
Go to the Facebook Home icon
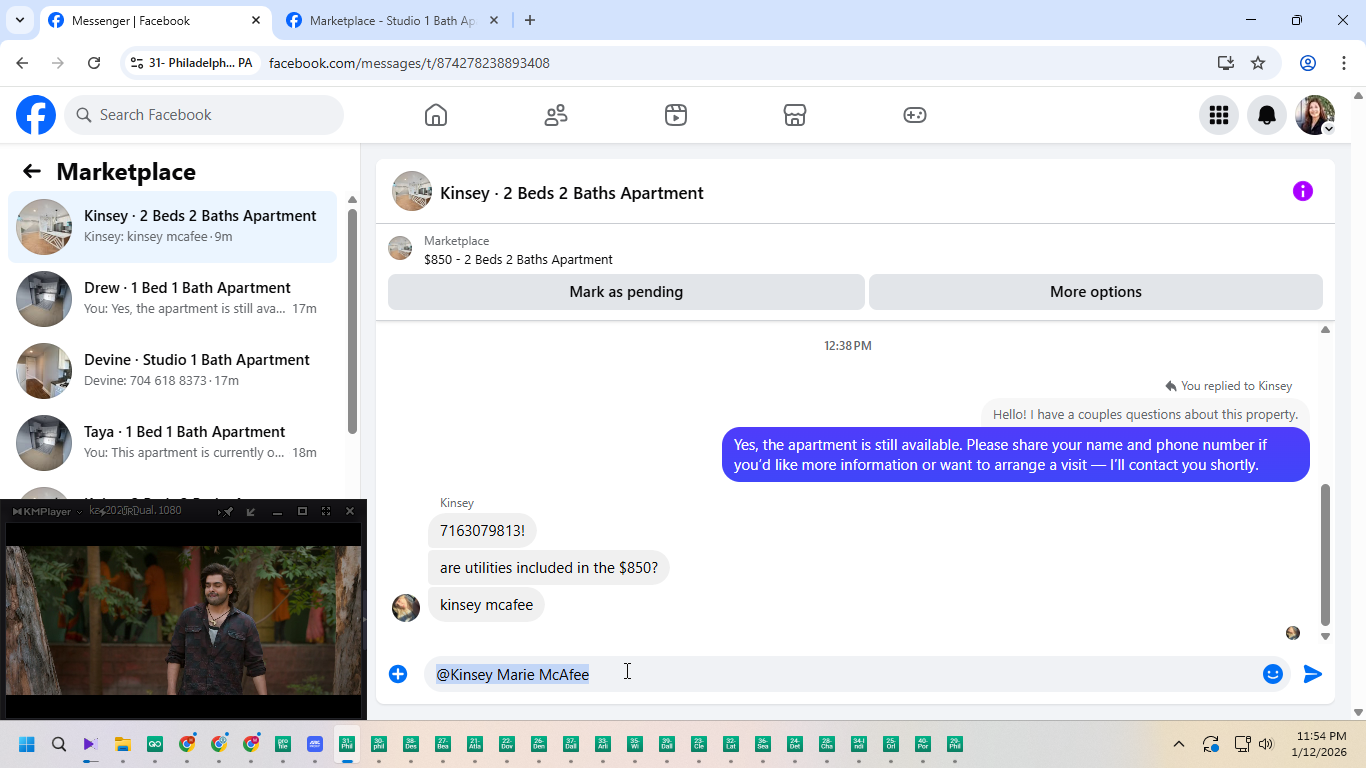coord(436,115)
